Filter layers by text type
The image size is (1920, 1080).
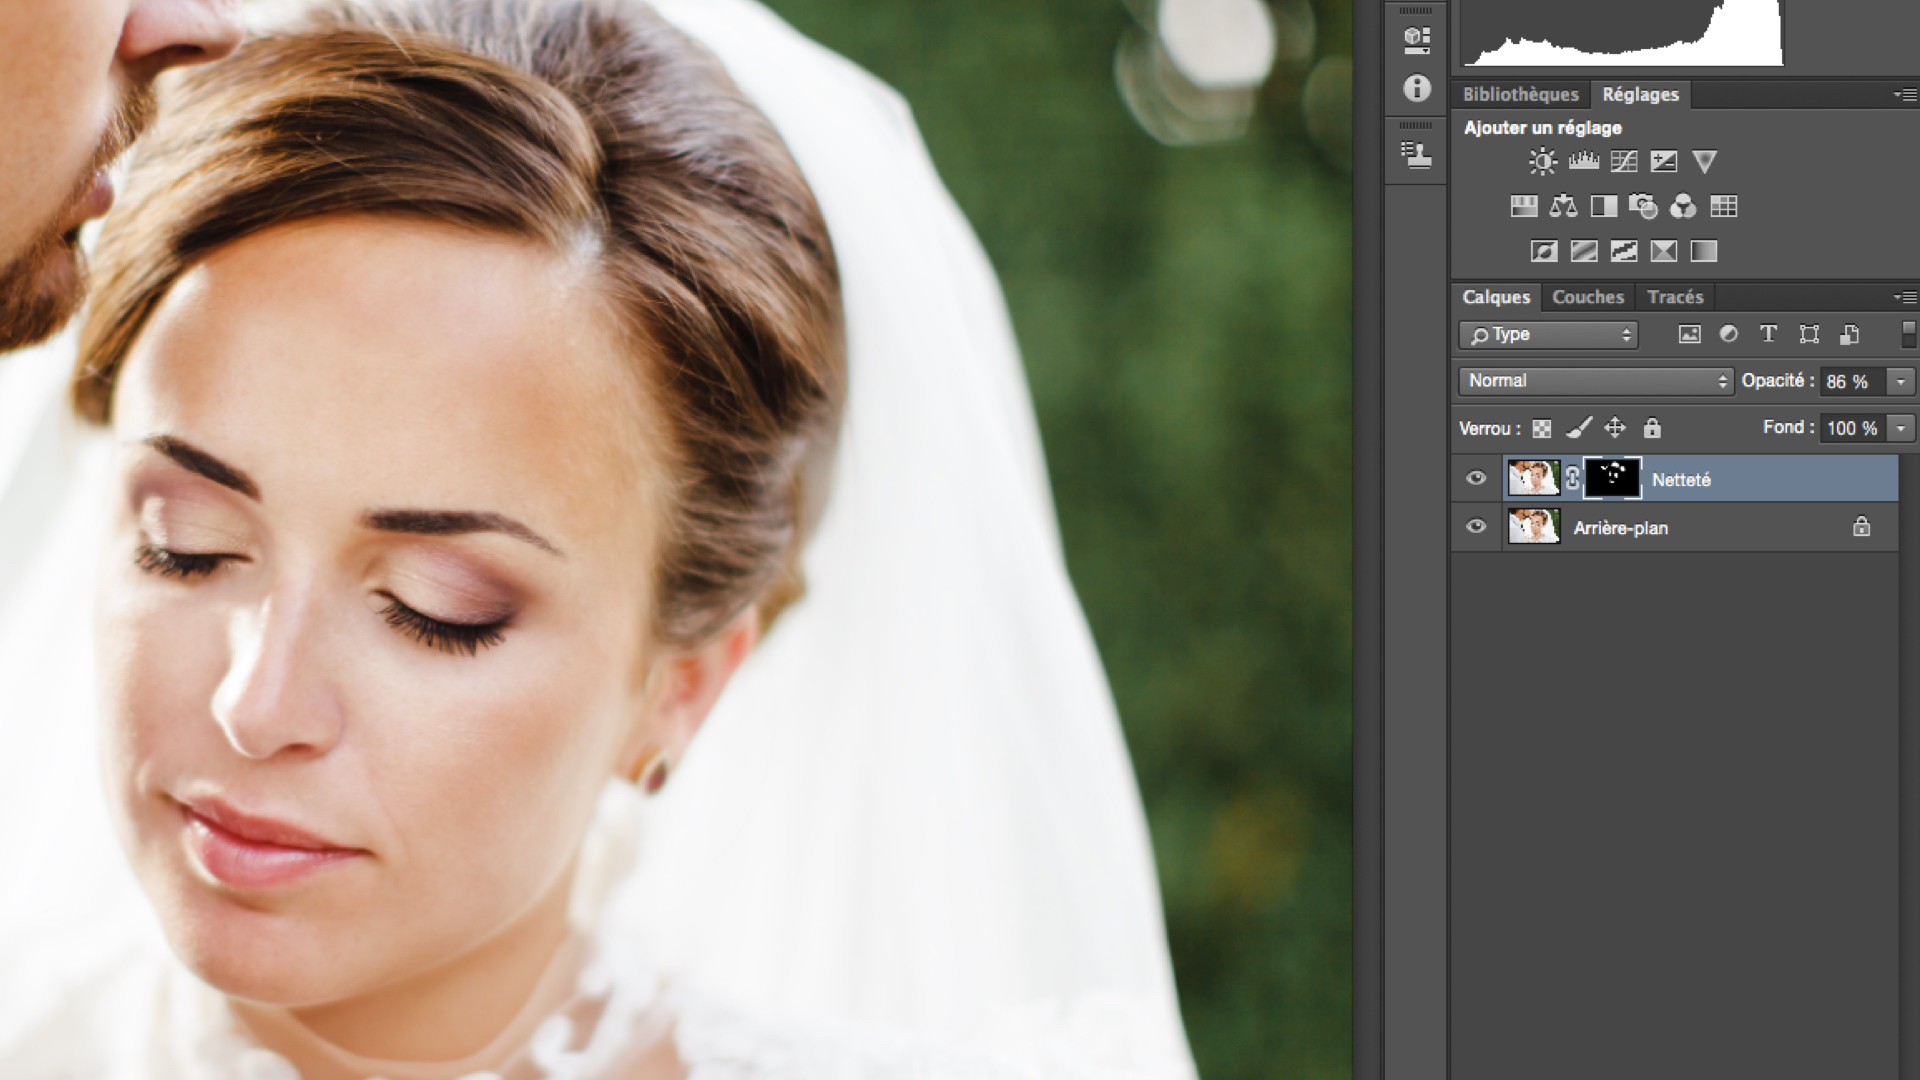click(1768, 335)
